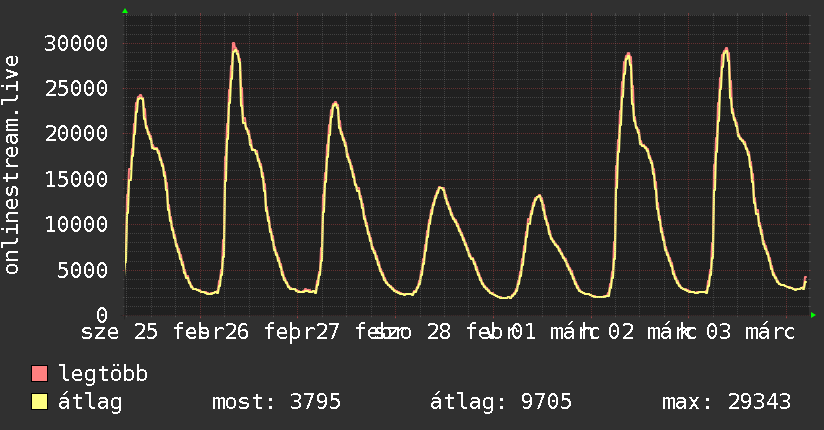Click the 10000 y-axis label
This screenshot has height=430, width=824.
76,224
